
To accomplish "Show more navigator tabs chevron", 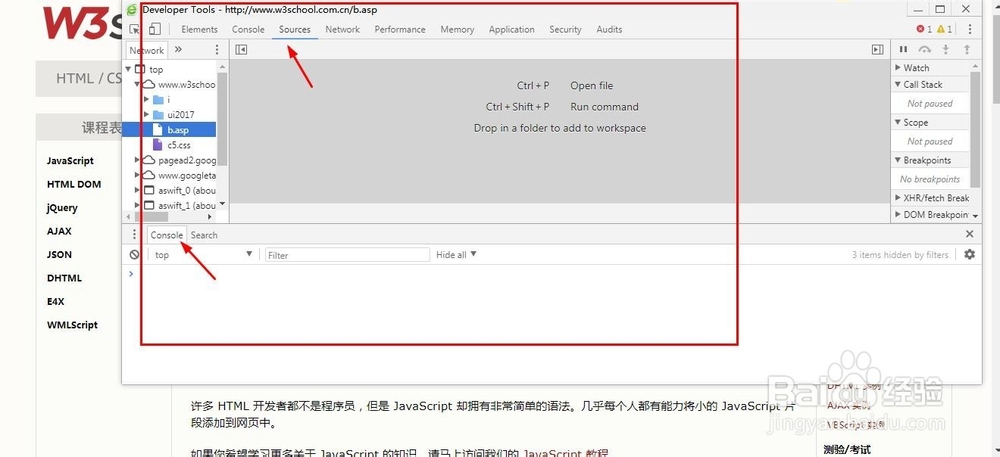I will coord(178,50).
